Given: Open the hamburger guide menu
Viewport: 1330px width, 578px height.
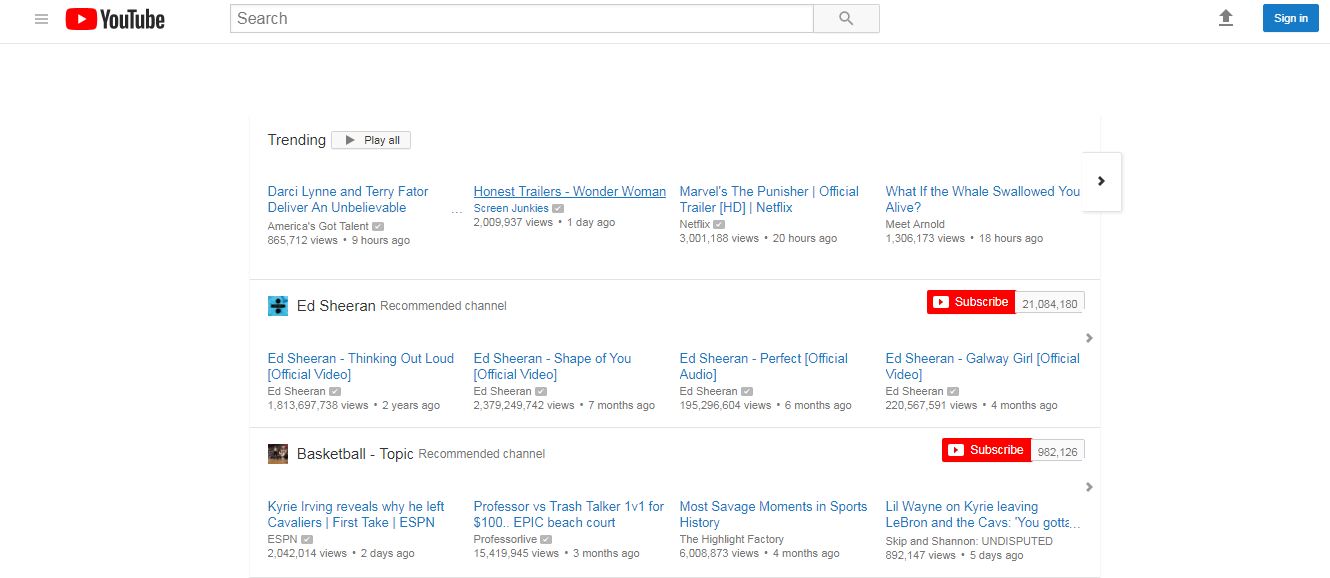Looking at the screenshot, I should tap(41, 19).
